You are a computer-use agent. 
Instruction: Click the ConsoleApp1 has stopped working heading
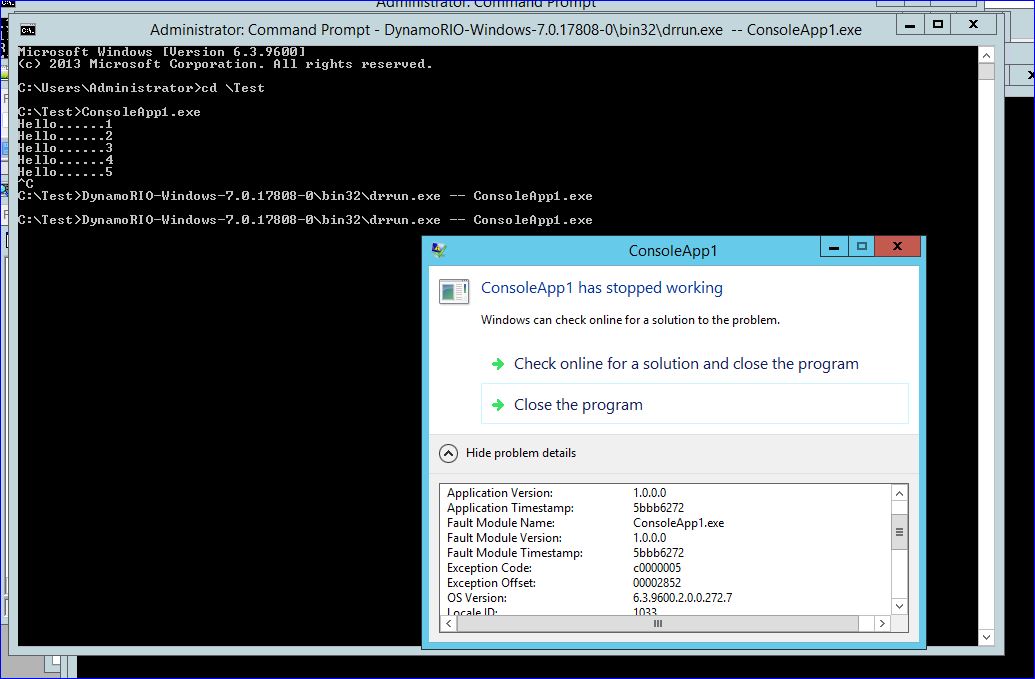pyautogui.click(x=601, y=288)
